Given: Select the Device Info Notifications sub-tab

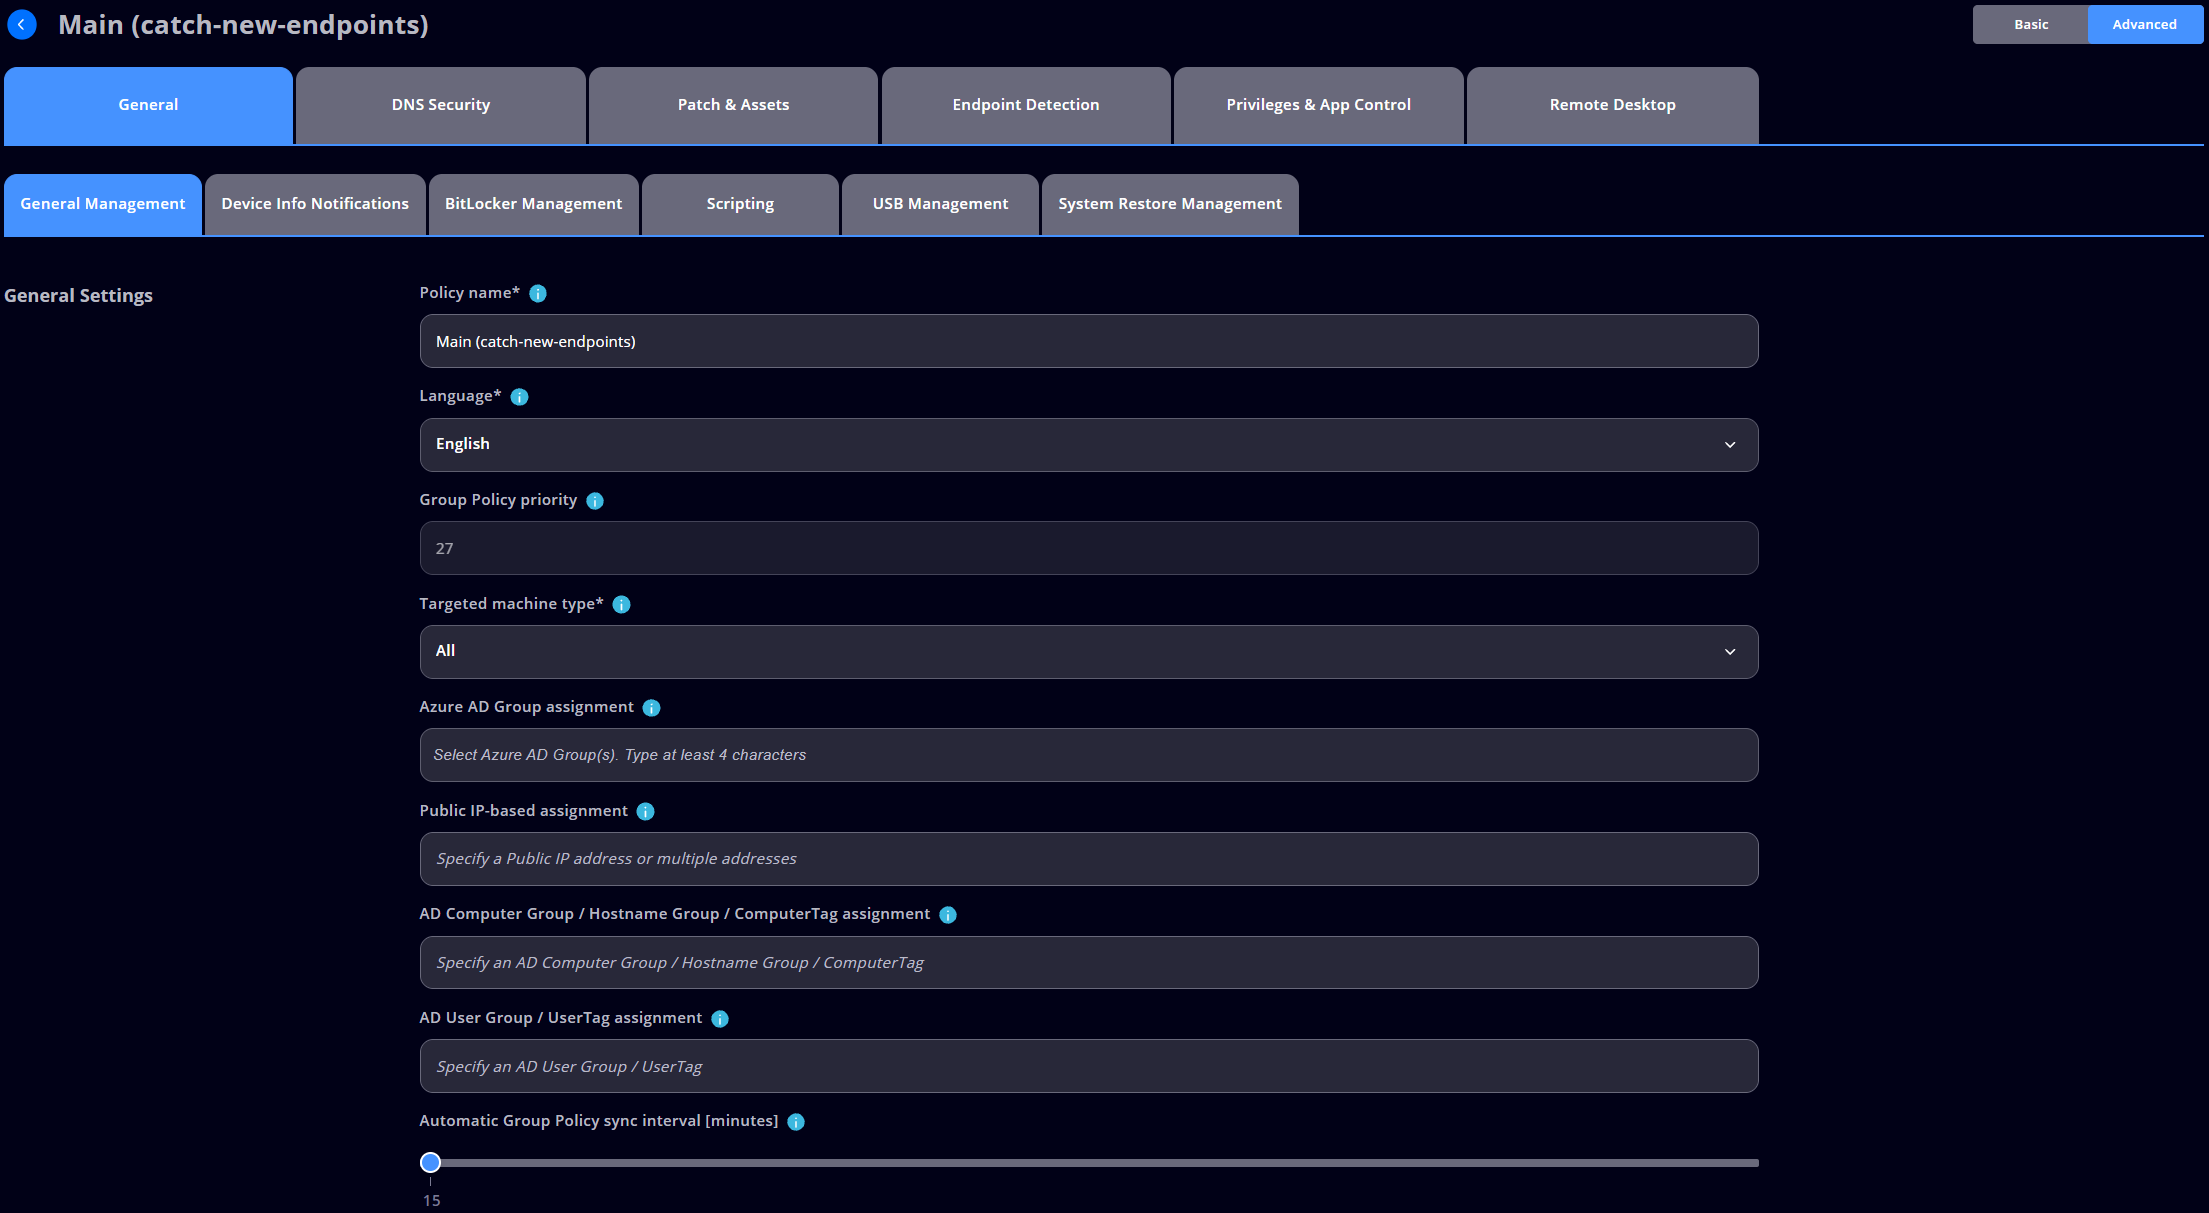Looking at the screenshot, I should [315, 205].
